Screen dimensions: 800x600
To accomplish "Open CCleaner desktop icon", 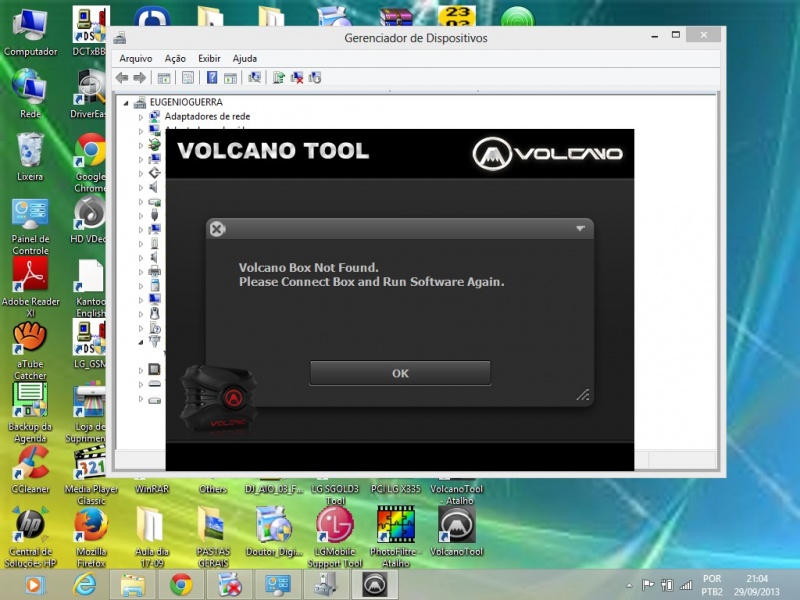I will click(x=30, y=469).
